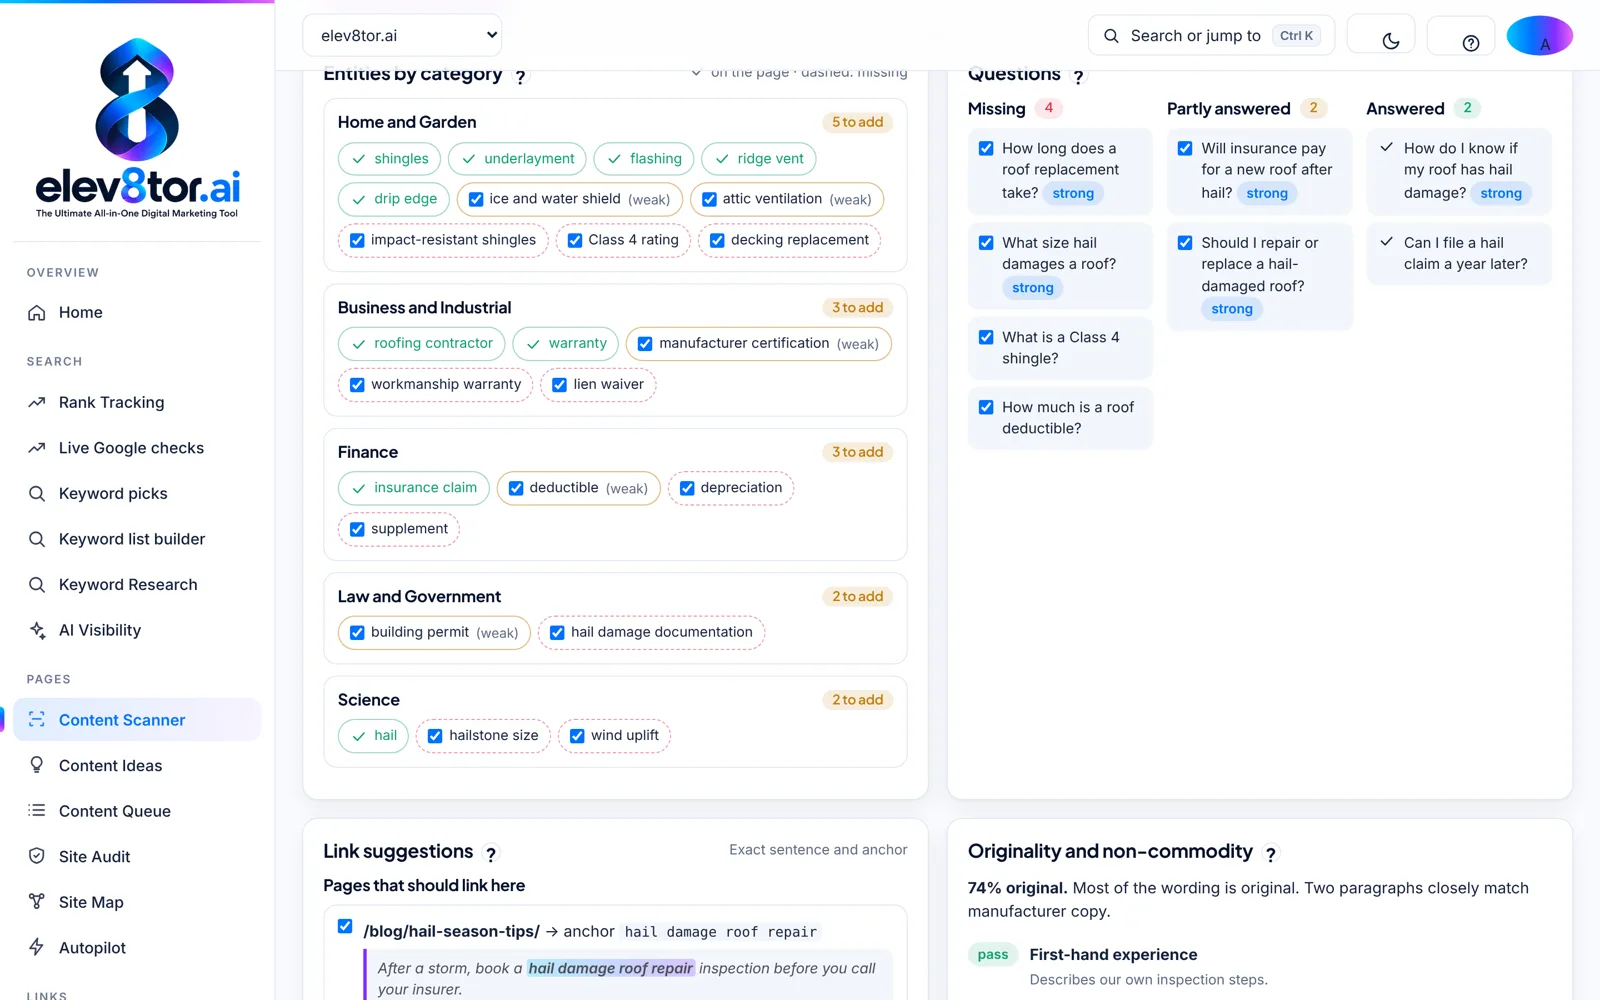Click highlighted 'hail damage roof repair' anchor text
Screen dimensions: 1600x1000
610,968
